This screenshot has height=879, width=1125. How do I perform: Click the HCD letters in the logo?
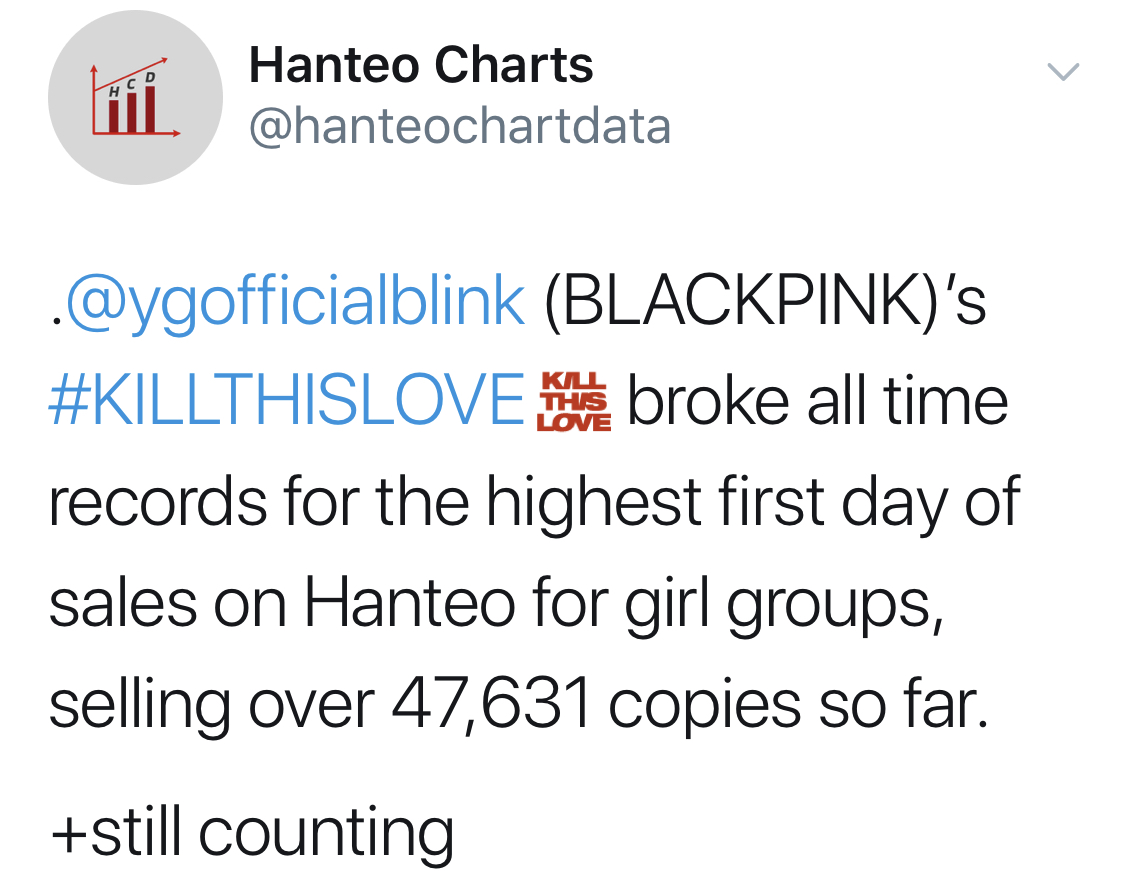(x=132, y=84)
